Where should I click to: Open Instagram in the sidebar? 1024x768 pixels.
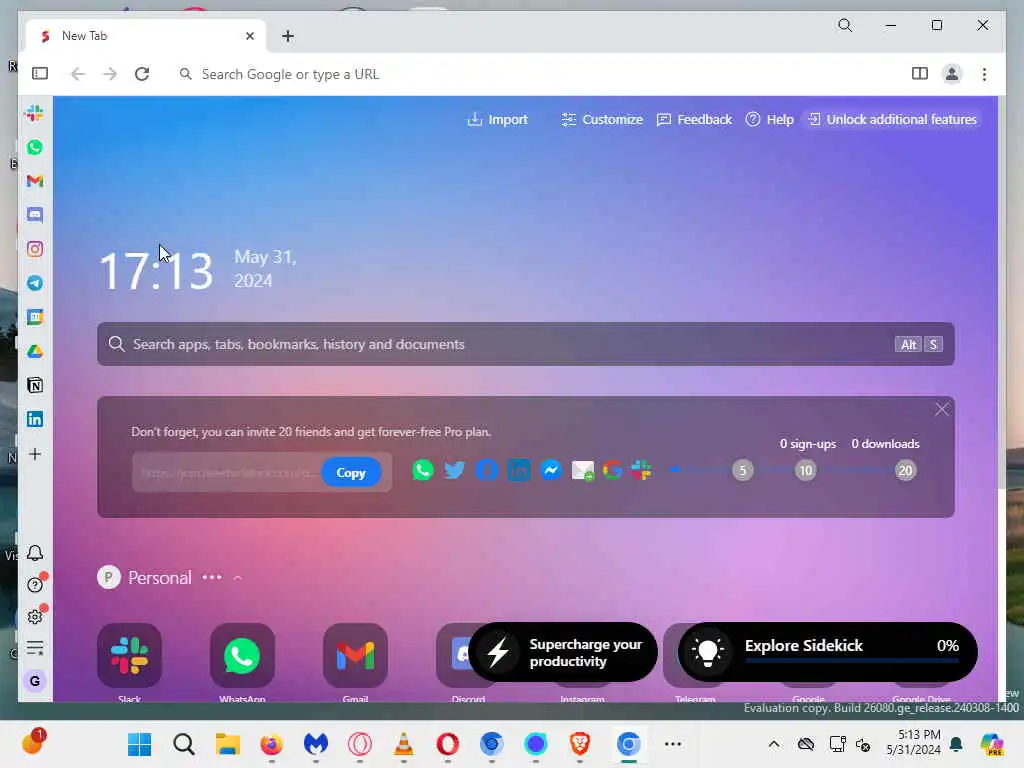pyautogui.click(x=35, y=249)
